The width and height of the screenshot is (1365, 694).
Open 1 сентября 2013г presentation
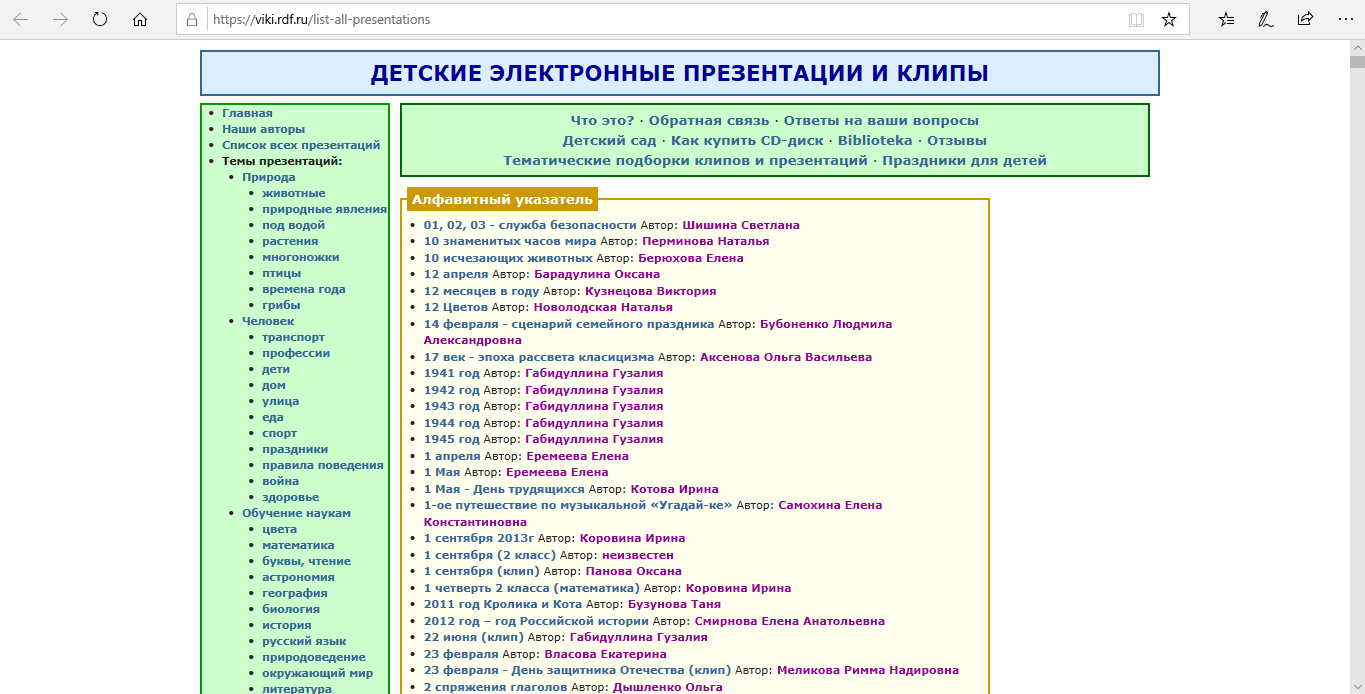click(x=479, y=539)
